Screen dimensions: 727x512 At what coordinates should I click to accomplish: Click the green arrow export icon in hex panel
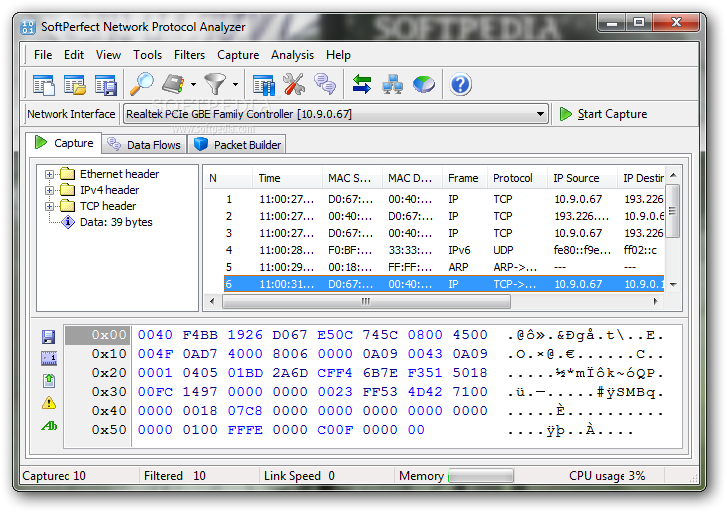tap(49, 381)
